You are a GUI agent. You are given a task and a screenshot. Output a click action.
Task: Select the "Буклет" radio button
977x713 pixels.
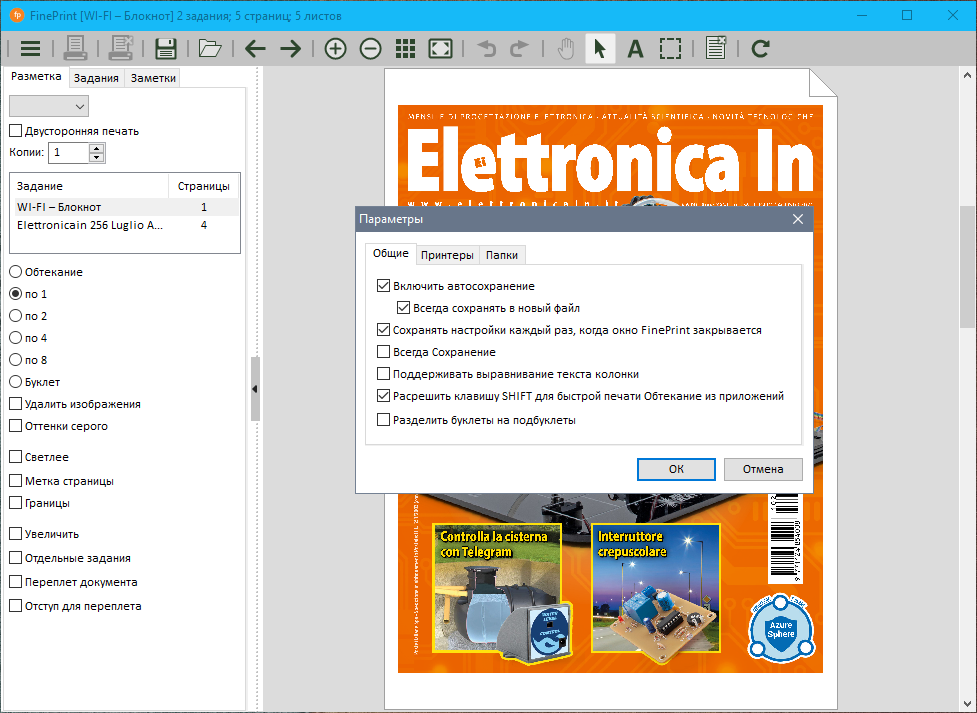15,382
